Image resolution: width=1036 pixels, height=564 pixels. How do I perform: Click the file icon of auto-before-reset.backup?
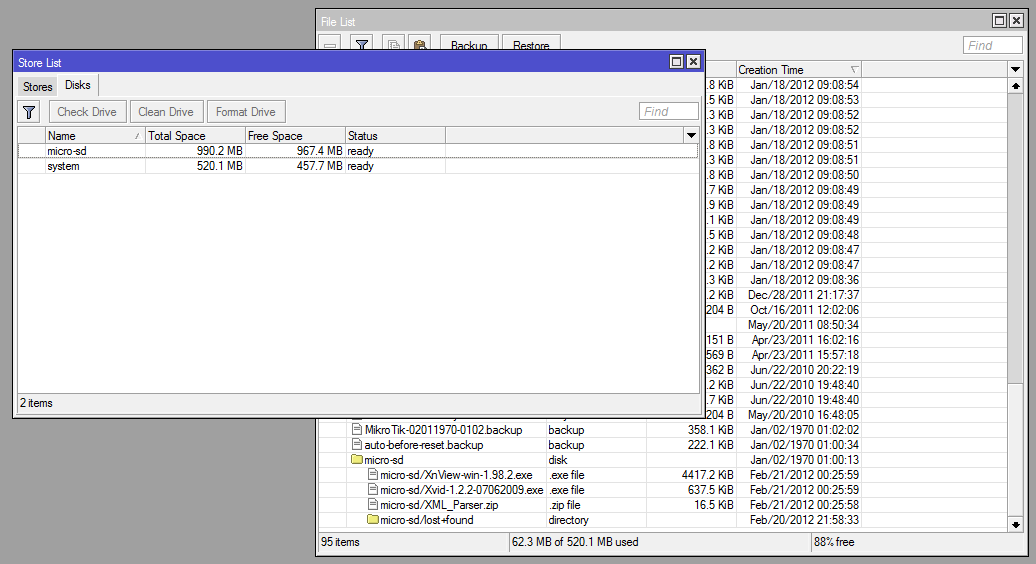click(357, 444)
